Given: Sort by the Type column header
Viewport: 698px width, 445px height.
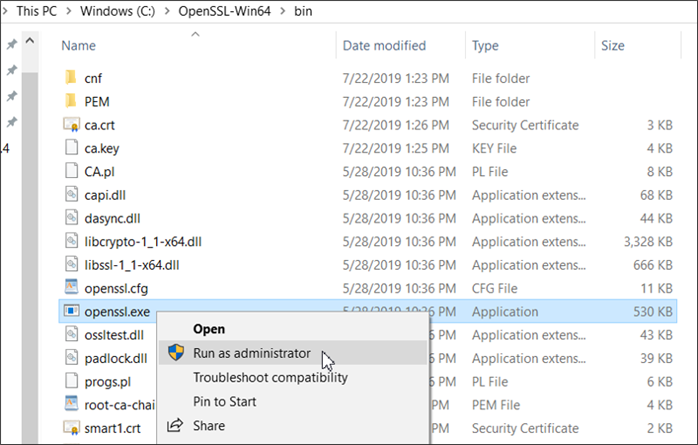Looking at the screenshot, I should click(x=485, y=46).
